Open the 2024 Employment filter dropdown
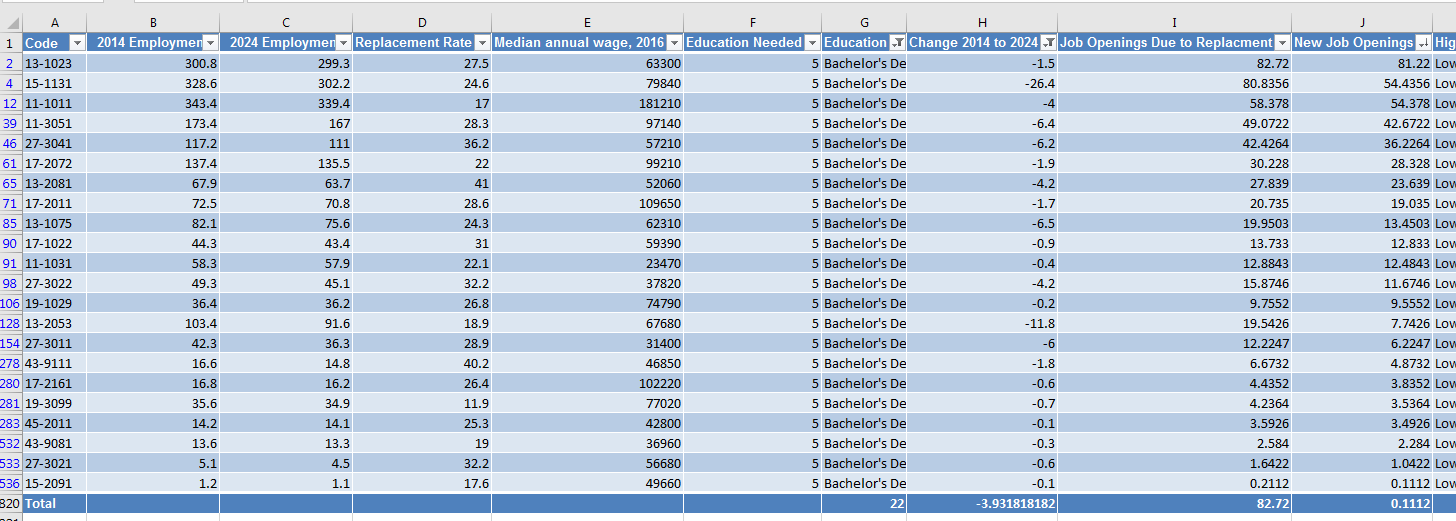This screenshot has width=1456, height=521. pos(343,43)
